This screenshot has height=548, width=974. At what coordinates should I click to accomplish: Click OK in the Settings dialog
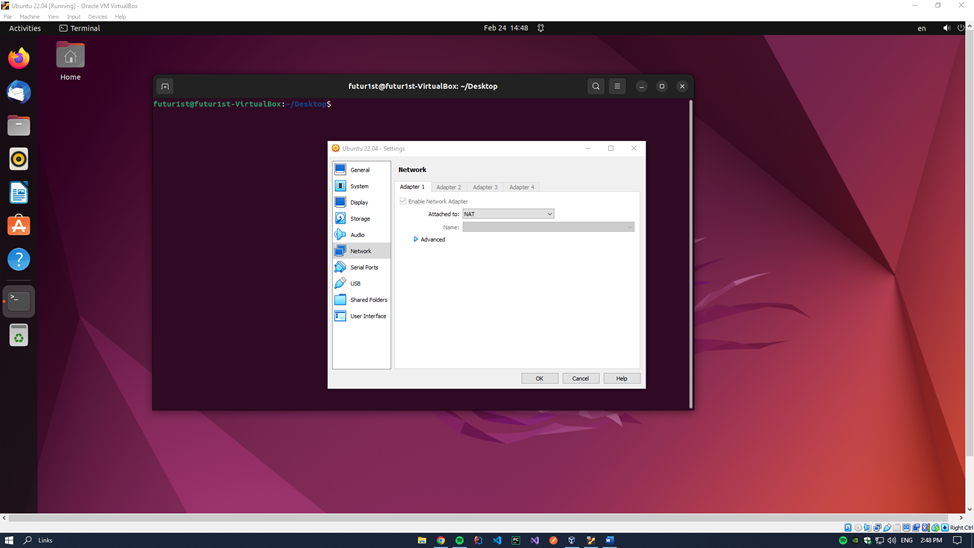click(x=539, y=378)
